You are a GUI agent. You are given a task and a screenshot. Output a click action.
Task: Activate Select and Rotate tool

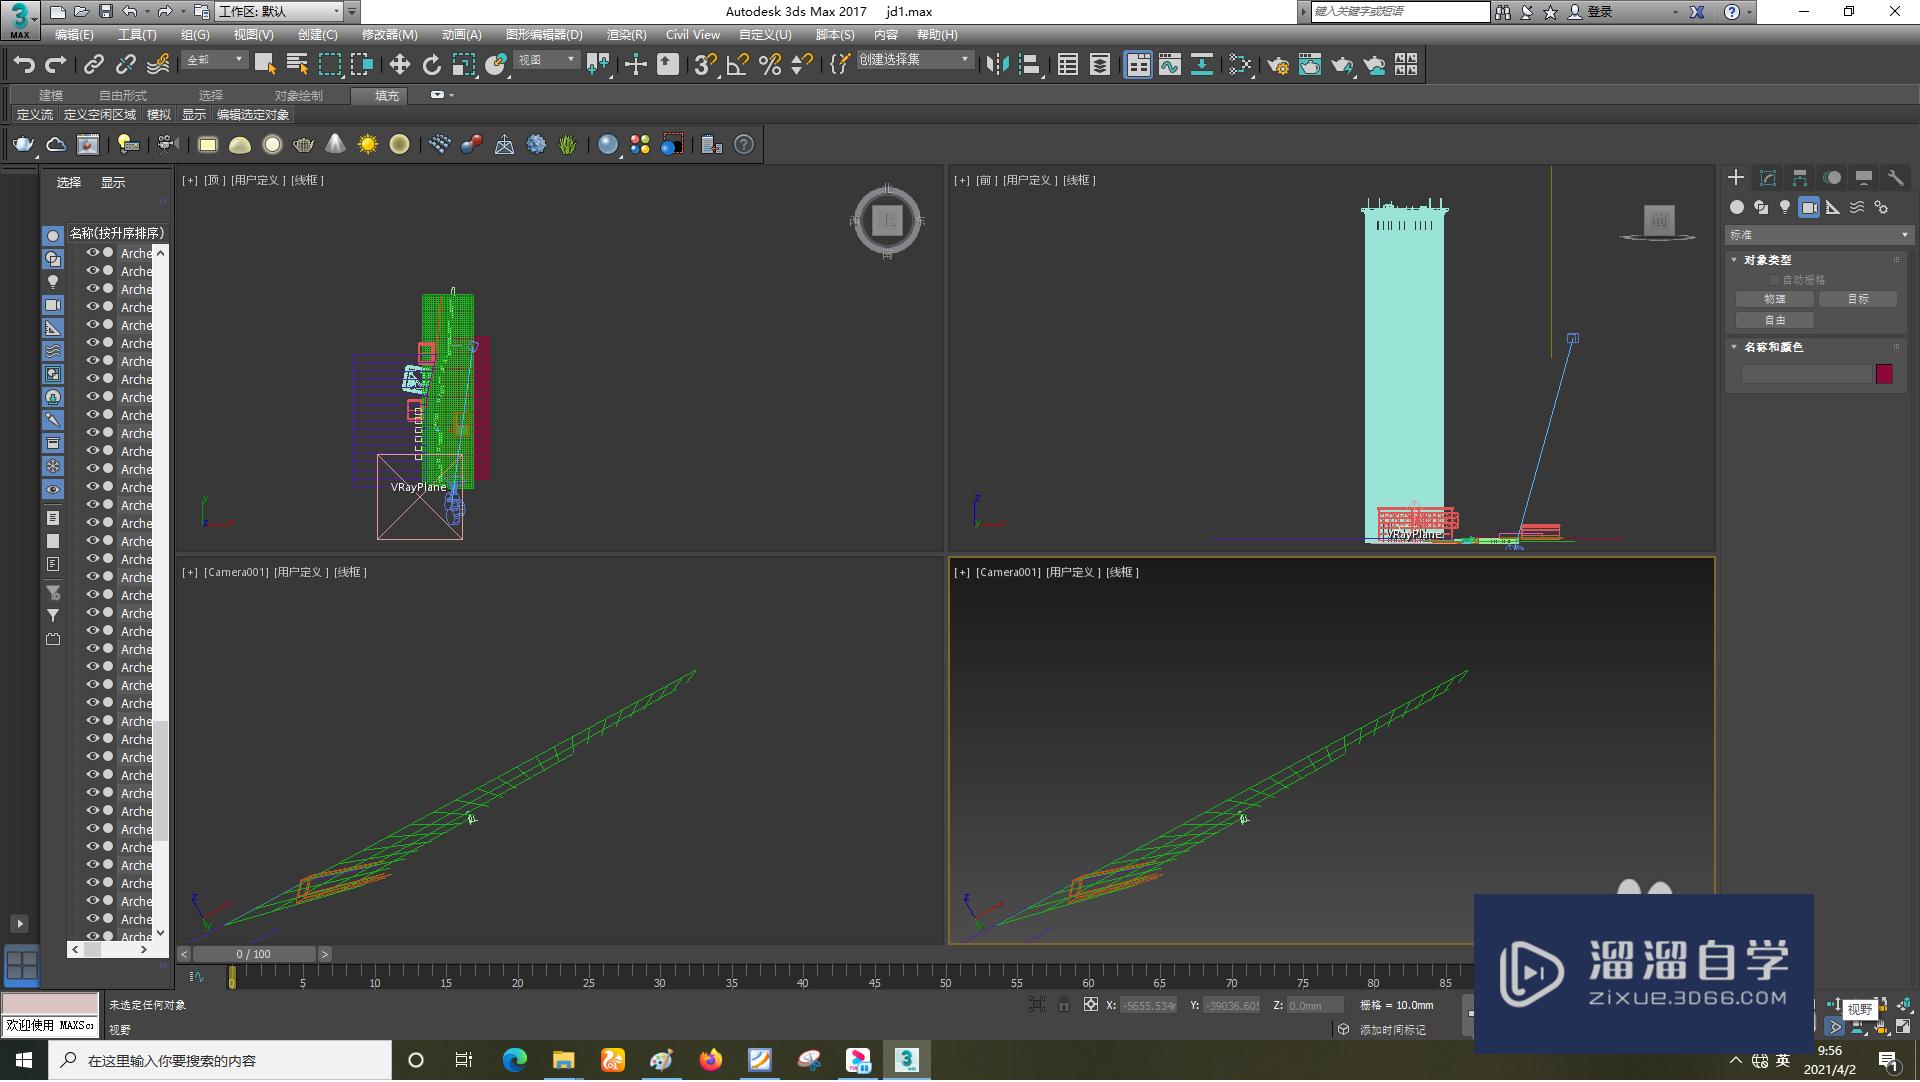point(432,65)
